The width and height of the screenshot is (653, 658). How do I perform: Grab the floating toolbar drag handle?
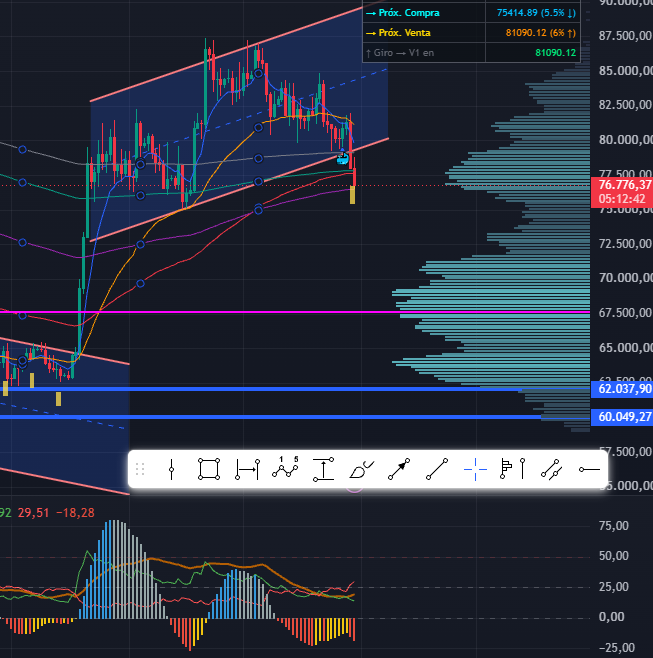[x=140, y=469]
